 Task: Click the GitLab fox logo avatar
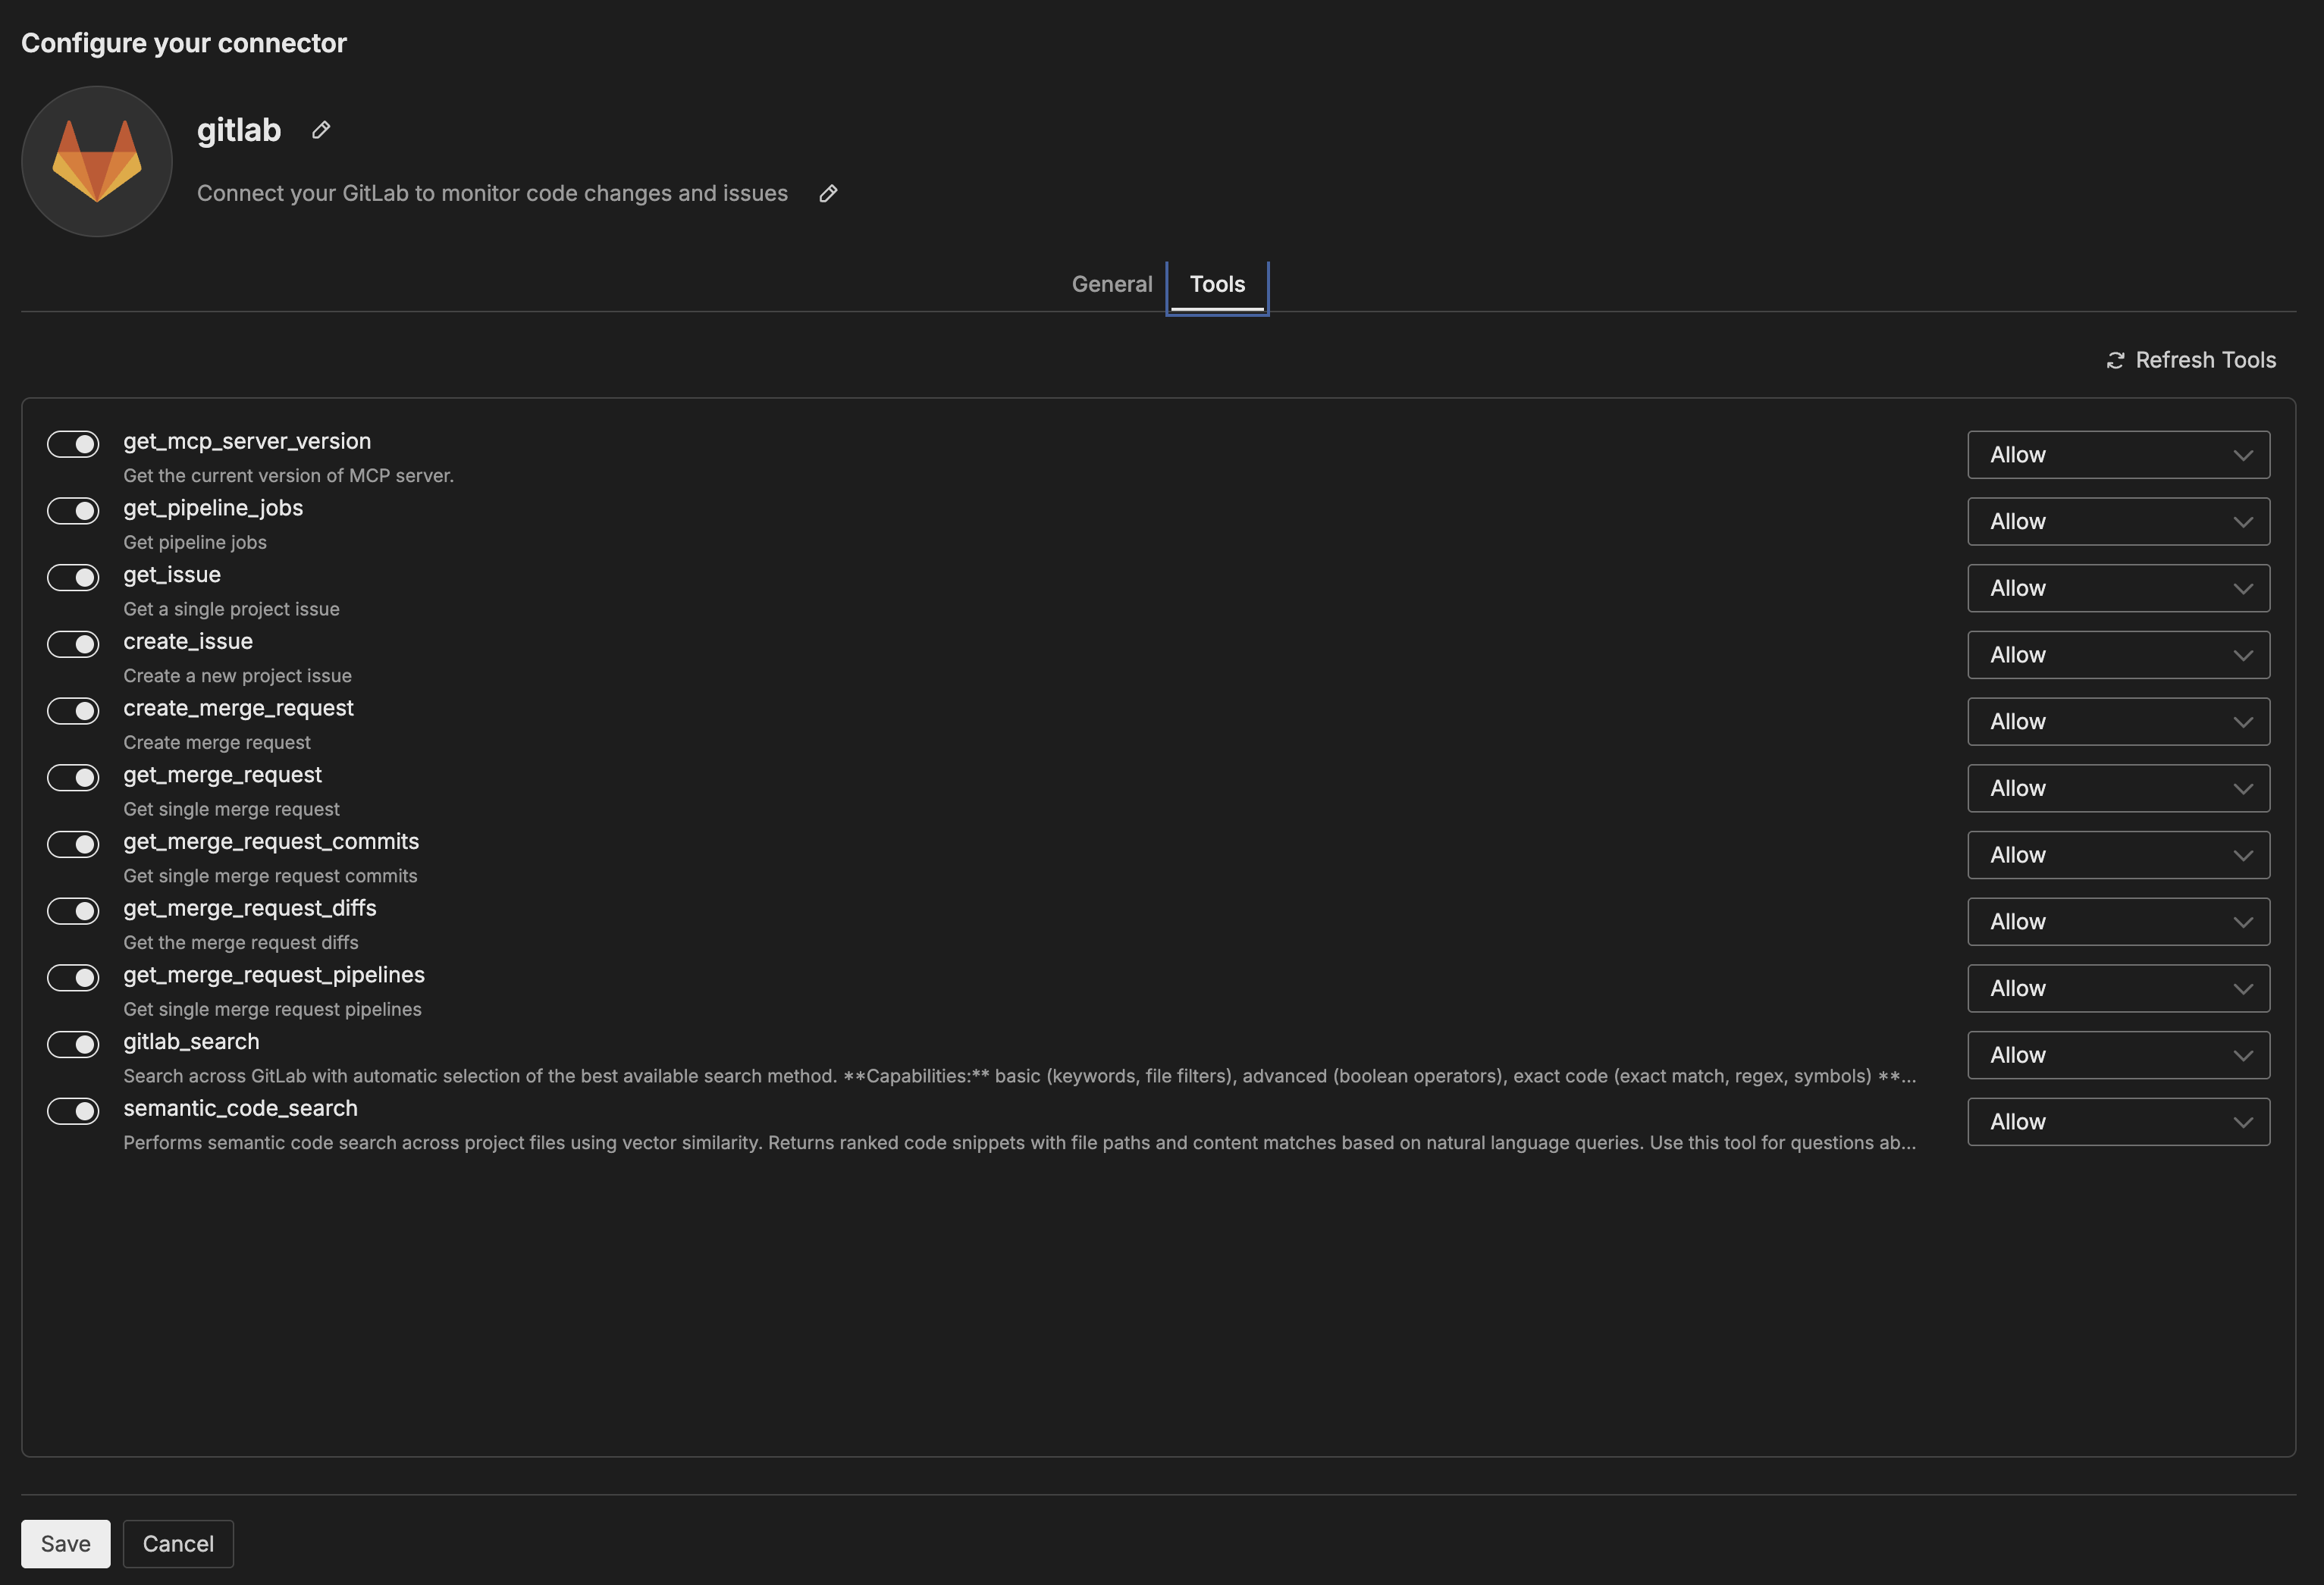pos(96,161)
